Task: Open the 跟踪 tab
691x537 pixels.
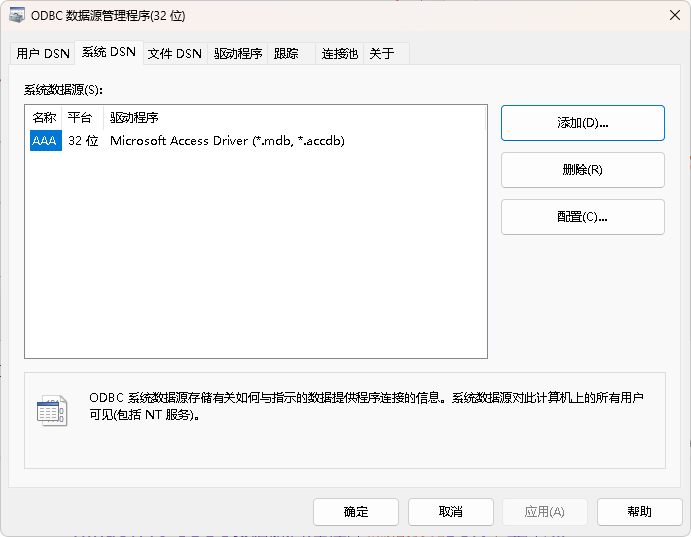Action: (286, 54)
